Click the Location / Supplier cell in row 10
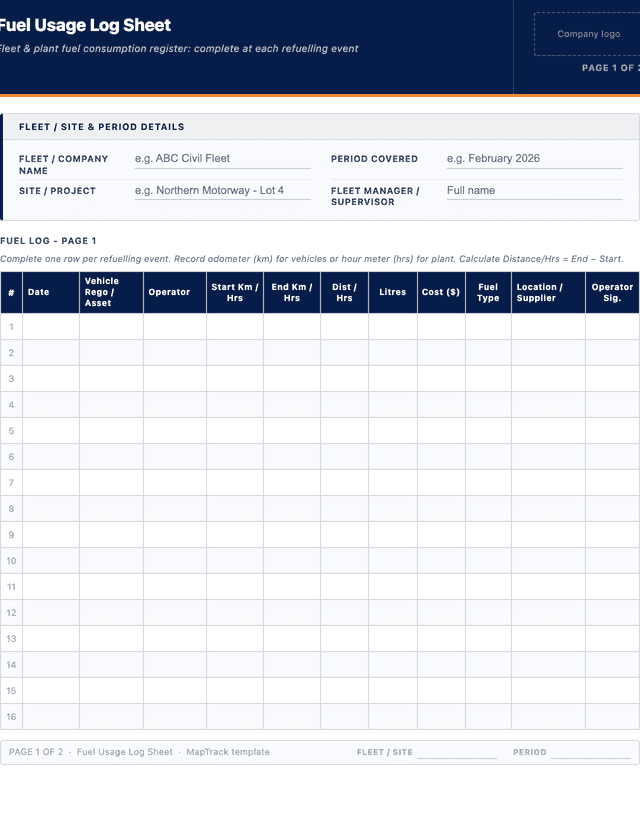Screen dimensions: 640x832 548,561
